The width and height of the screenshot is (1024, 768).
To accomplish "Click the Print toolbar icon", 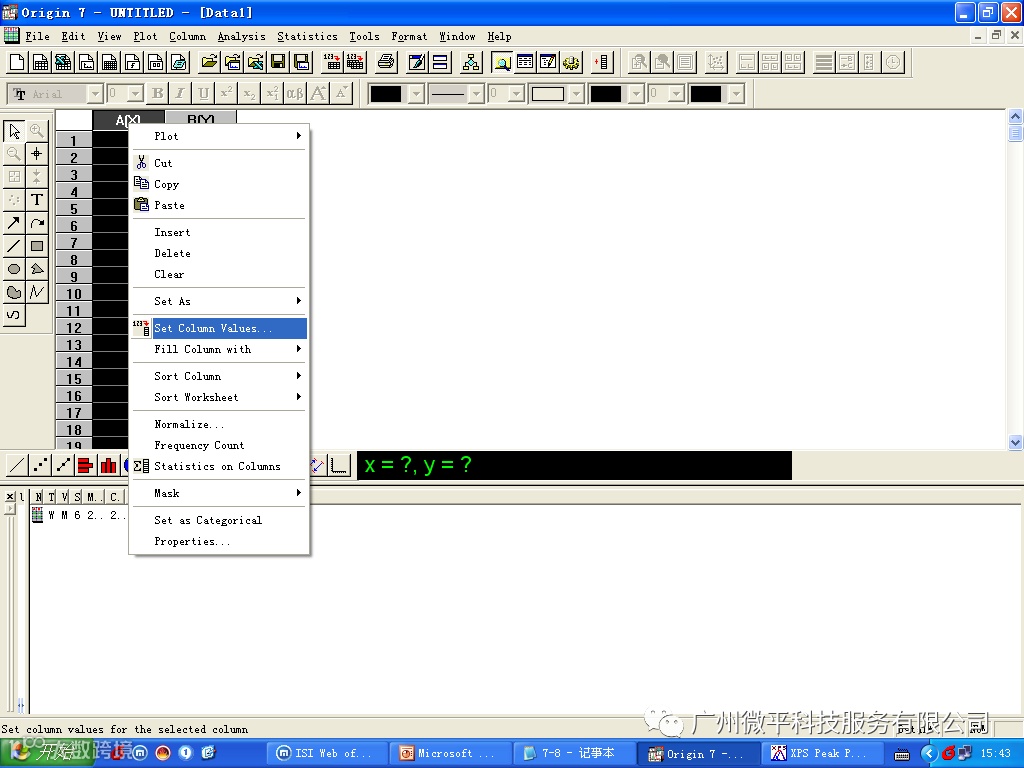I will [x=386, y=62].
